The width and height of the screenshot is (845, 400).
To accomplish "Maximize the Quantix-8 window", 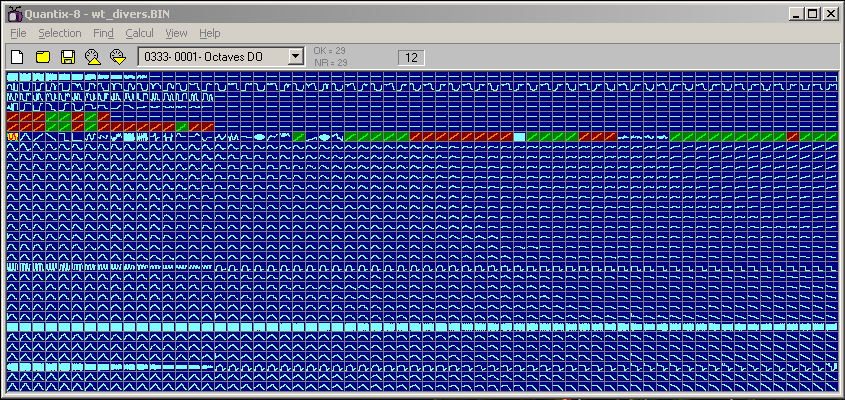I will (x=813, y=15).
